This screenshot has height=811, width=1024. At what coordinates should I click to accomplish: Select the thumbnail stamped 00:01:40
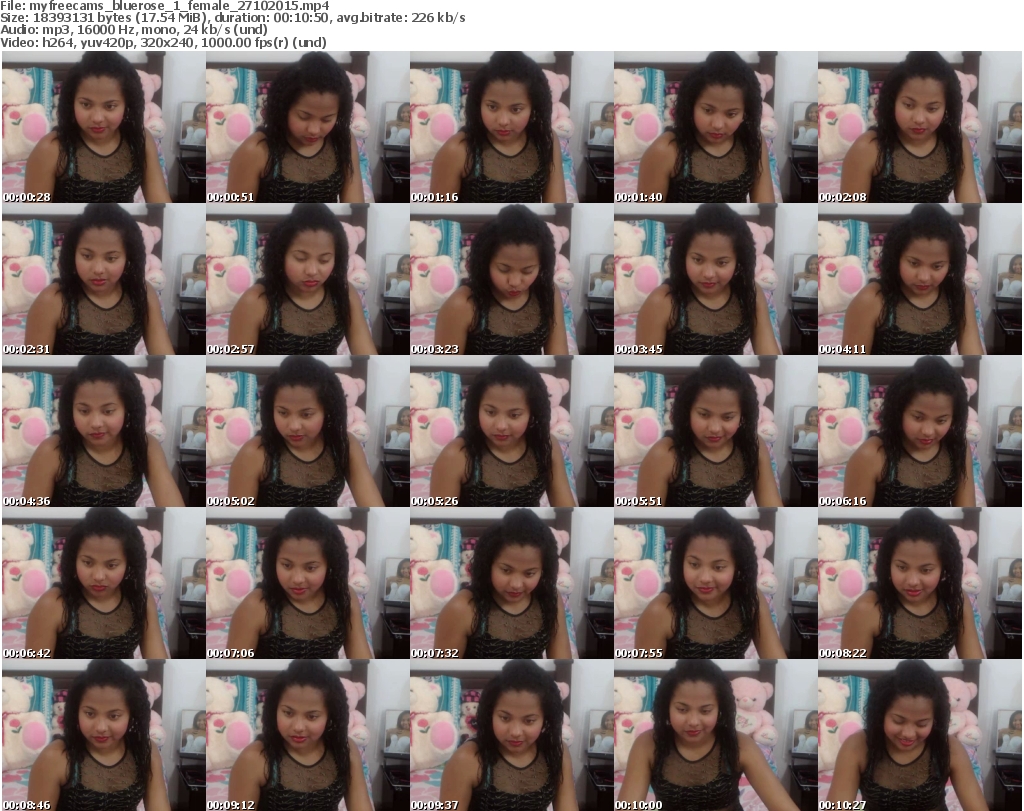[715, 127]
